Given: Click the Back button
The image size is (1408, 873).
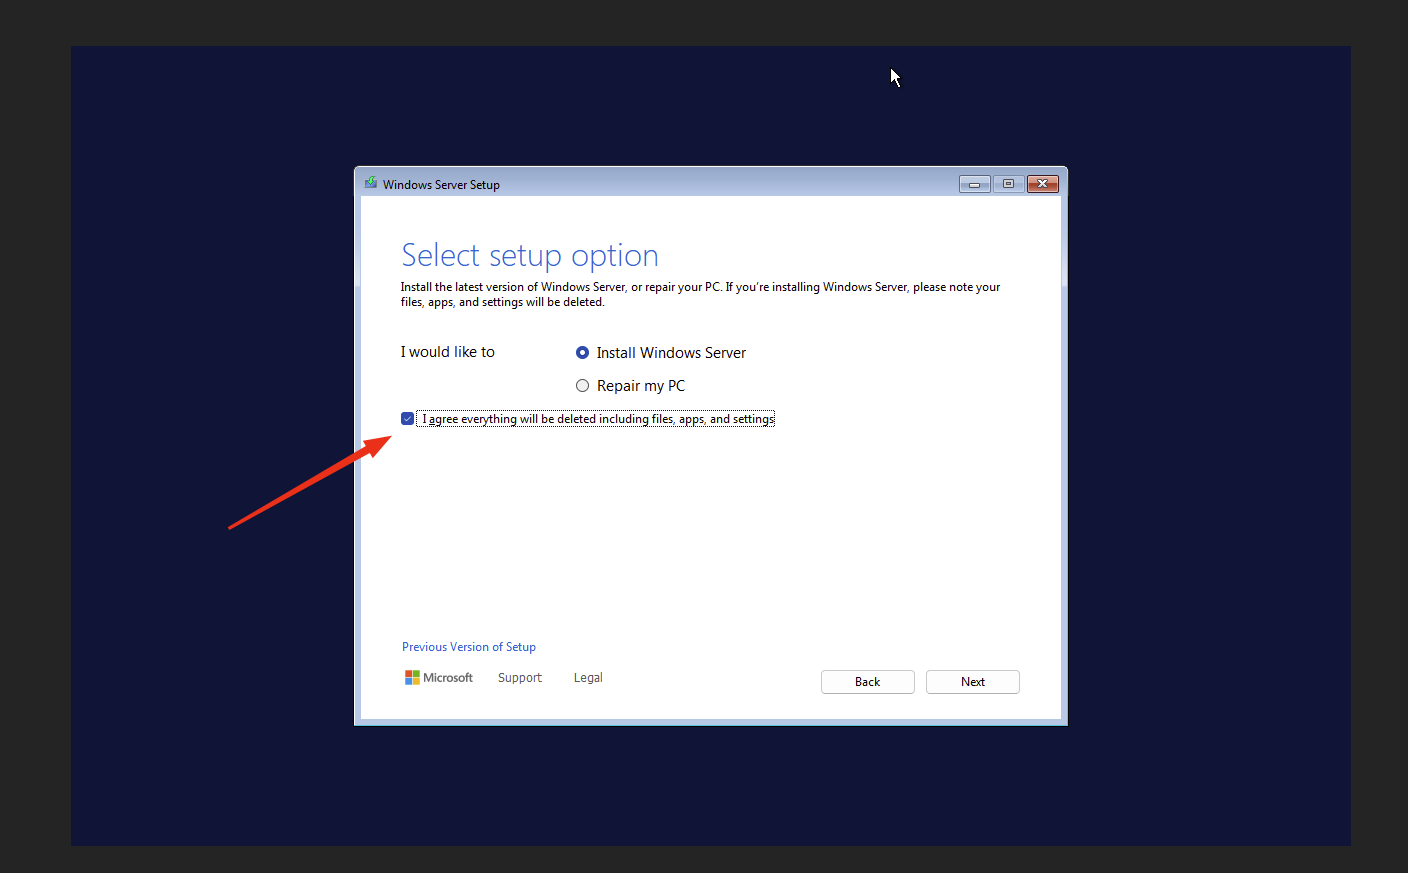Looking at the screenshot, I should pyautogui.click(x=867, y=681).
